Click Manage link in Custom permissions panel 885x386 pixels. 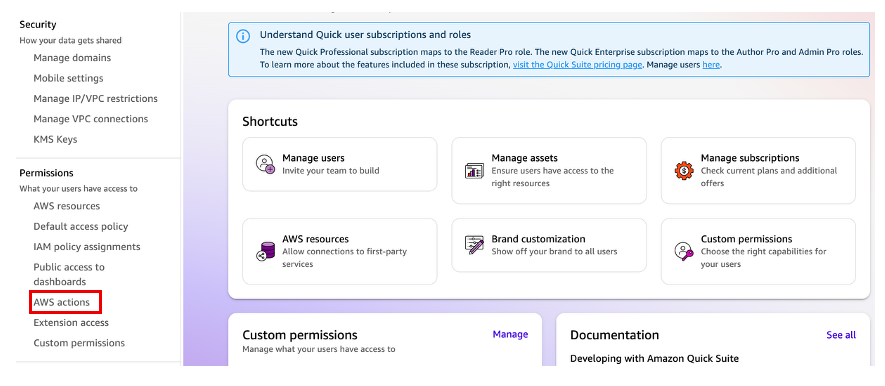tap(510, 334)
